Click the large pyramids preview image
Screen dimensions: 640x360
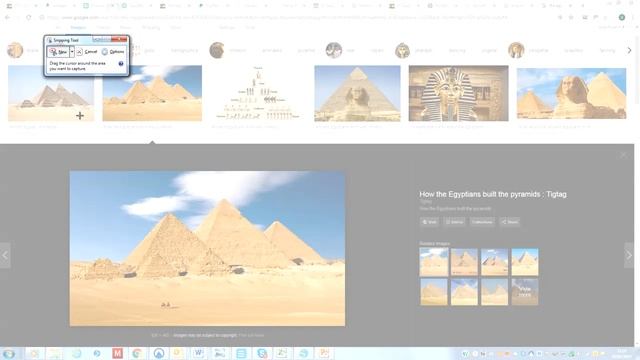tap(207, 249)
